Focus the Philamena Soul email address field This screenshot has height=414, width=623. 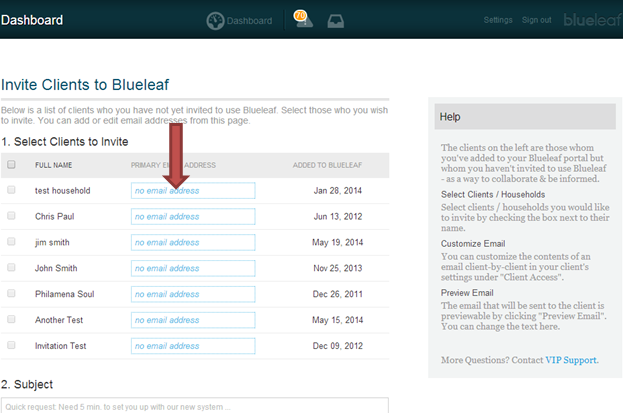pyautogui.click(x=193, y=294)
